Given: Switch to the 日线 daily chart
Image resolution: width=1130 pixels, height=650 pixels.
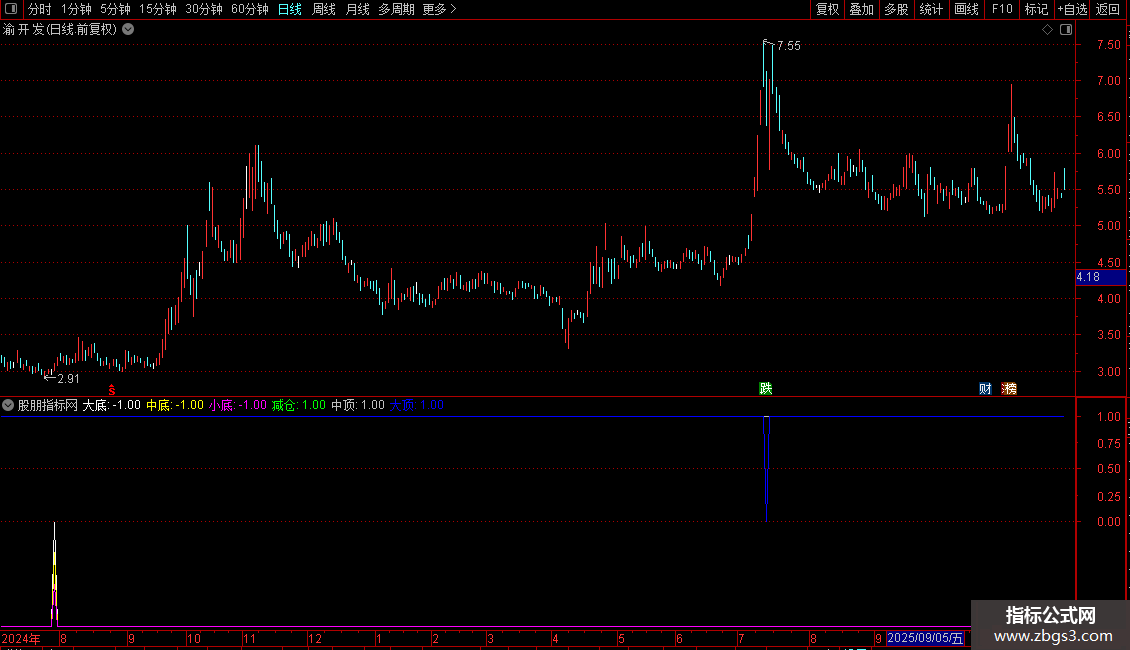Looking at the screenshot, I should [290, 9].
